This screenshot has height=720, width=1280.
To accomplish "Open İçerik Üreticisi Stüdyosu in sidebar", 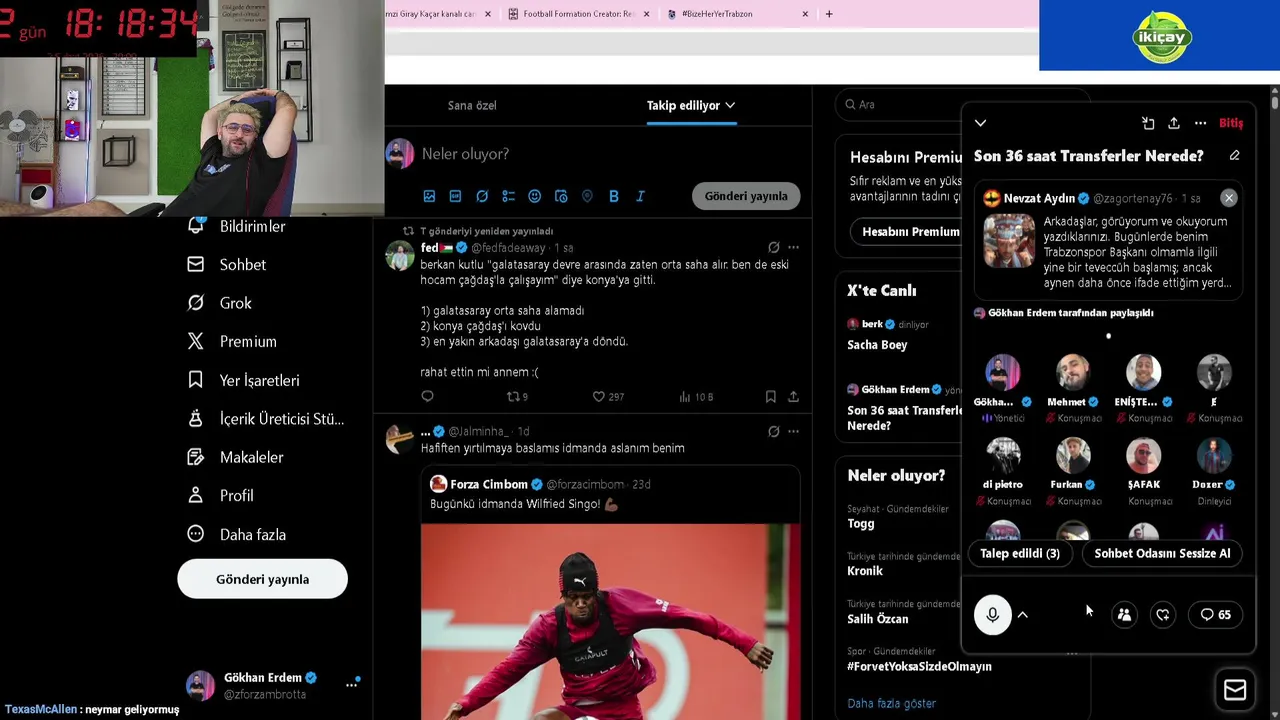I will tap(266, 418).
